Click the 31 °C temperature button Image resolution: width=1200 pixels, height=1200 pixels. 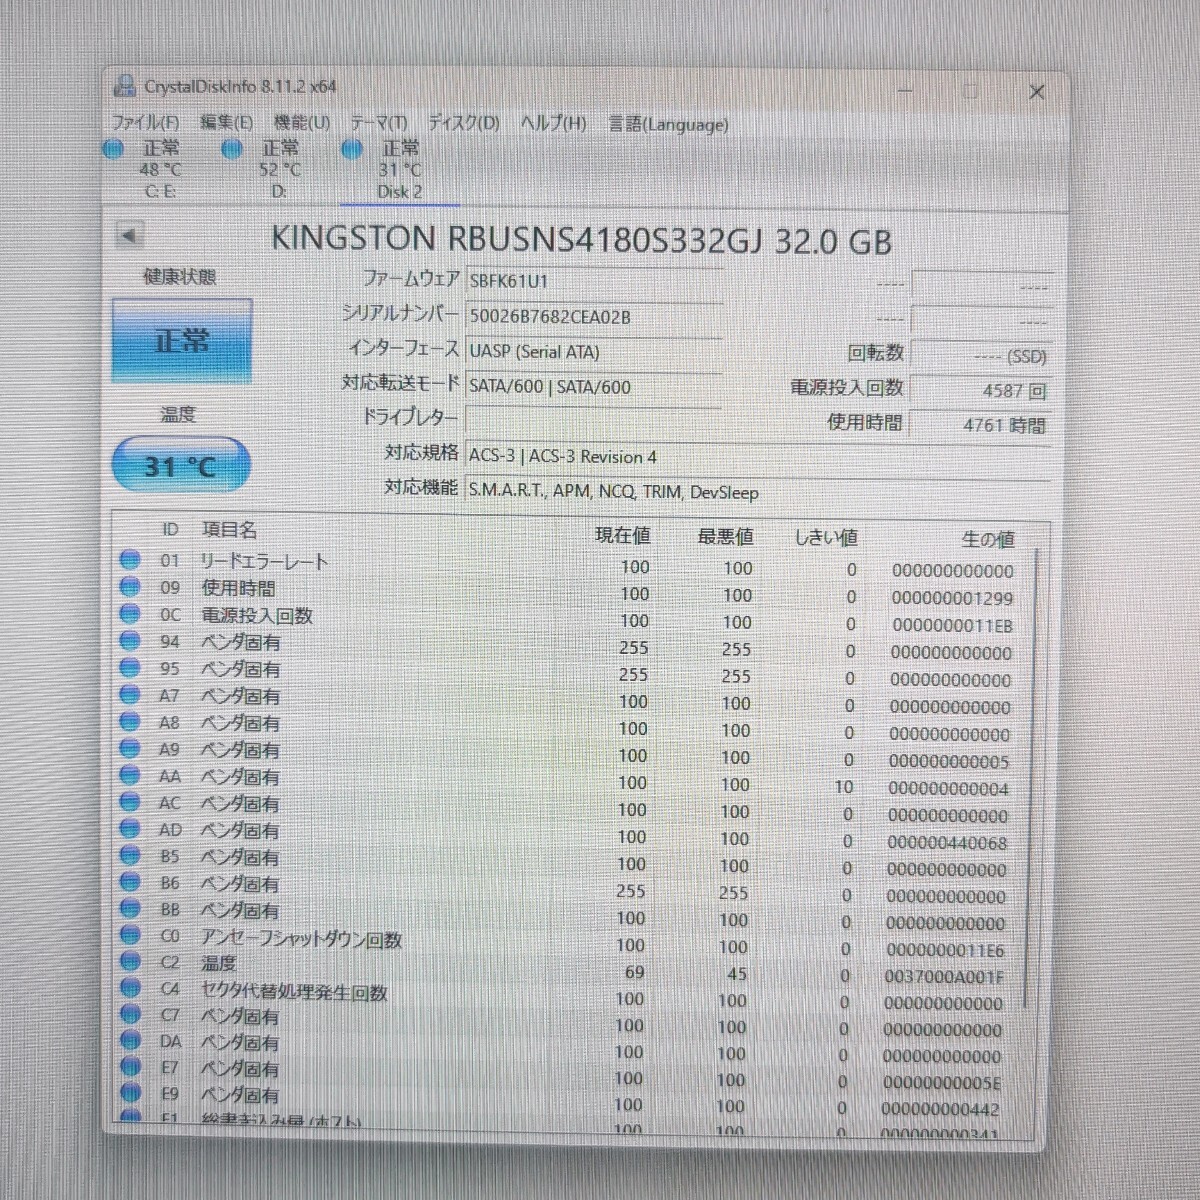[180, 465]
